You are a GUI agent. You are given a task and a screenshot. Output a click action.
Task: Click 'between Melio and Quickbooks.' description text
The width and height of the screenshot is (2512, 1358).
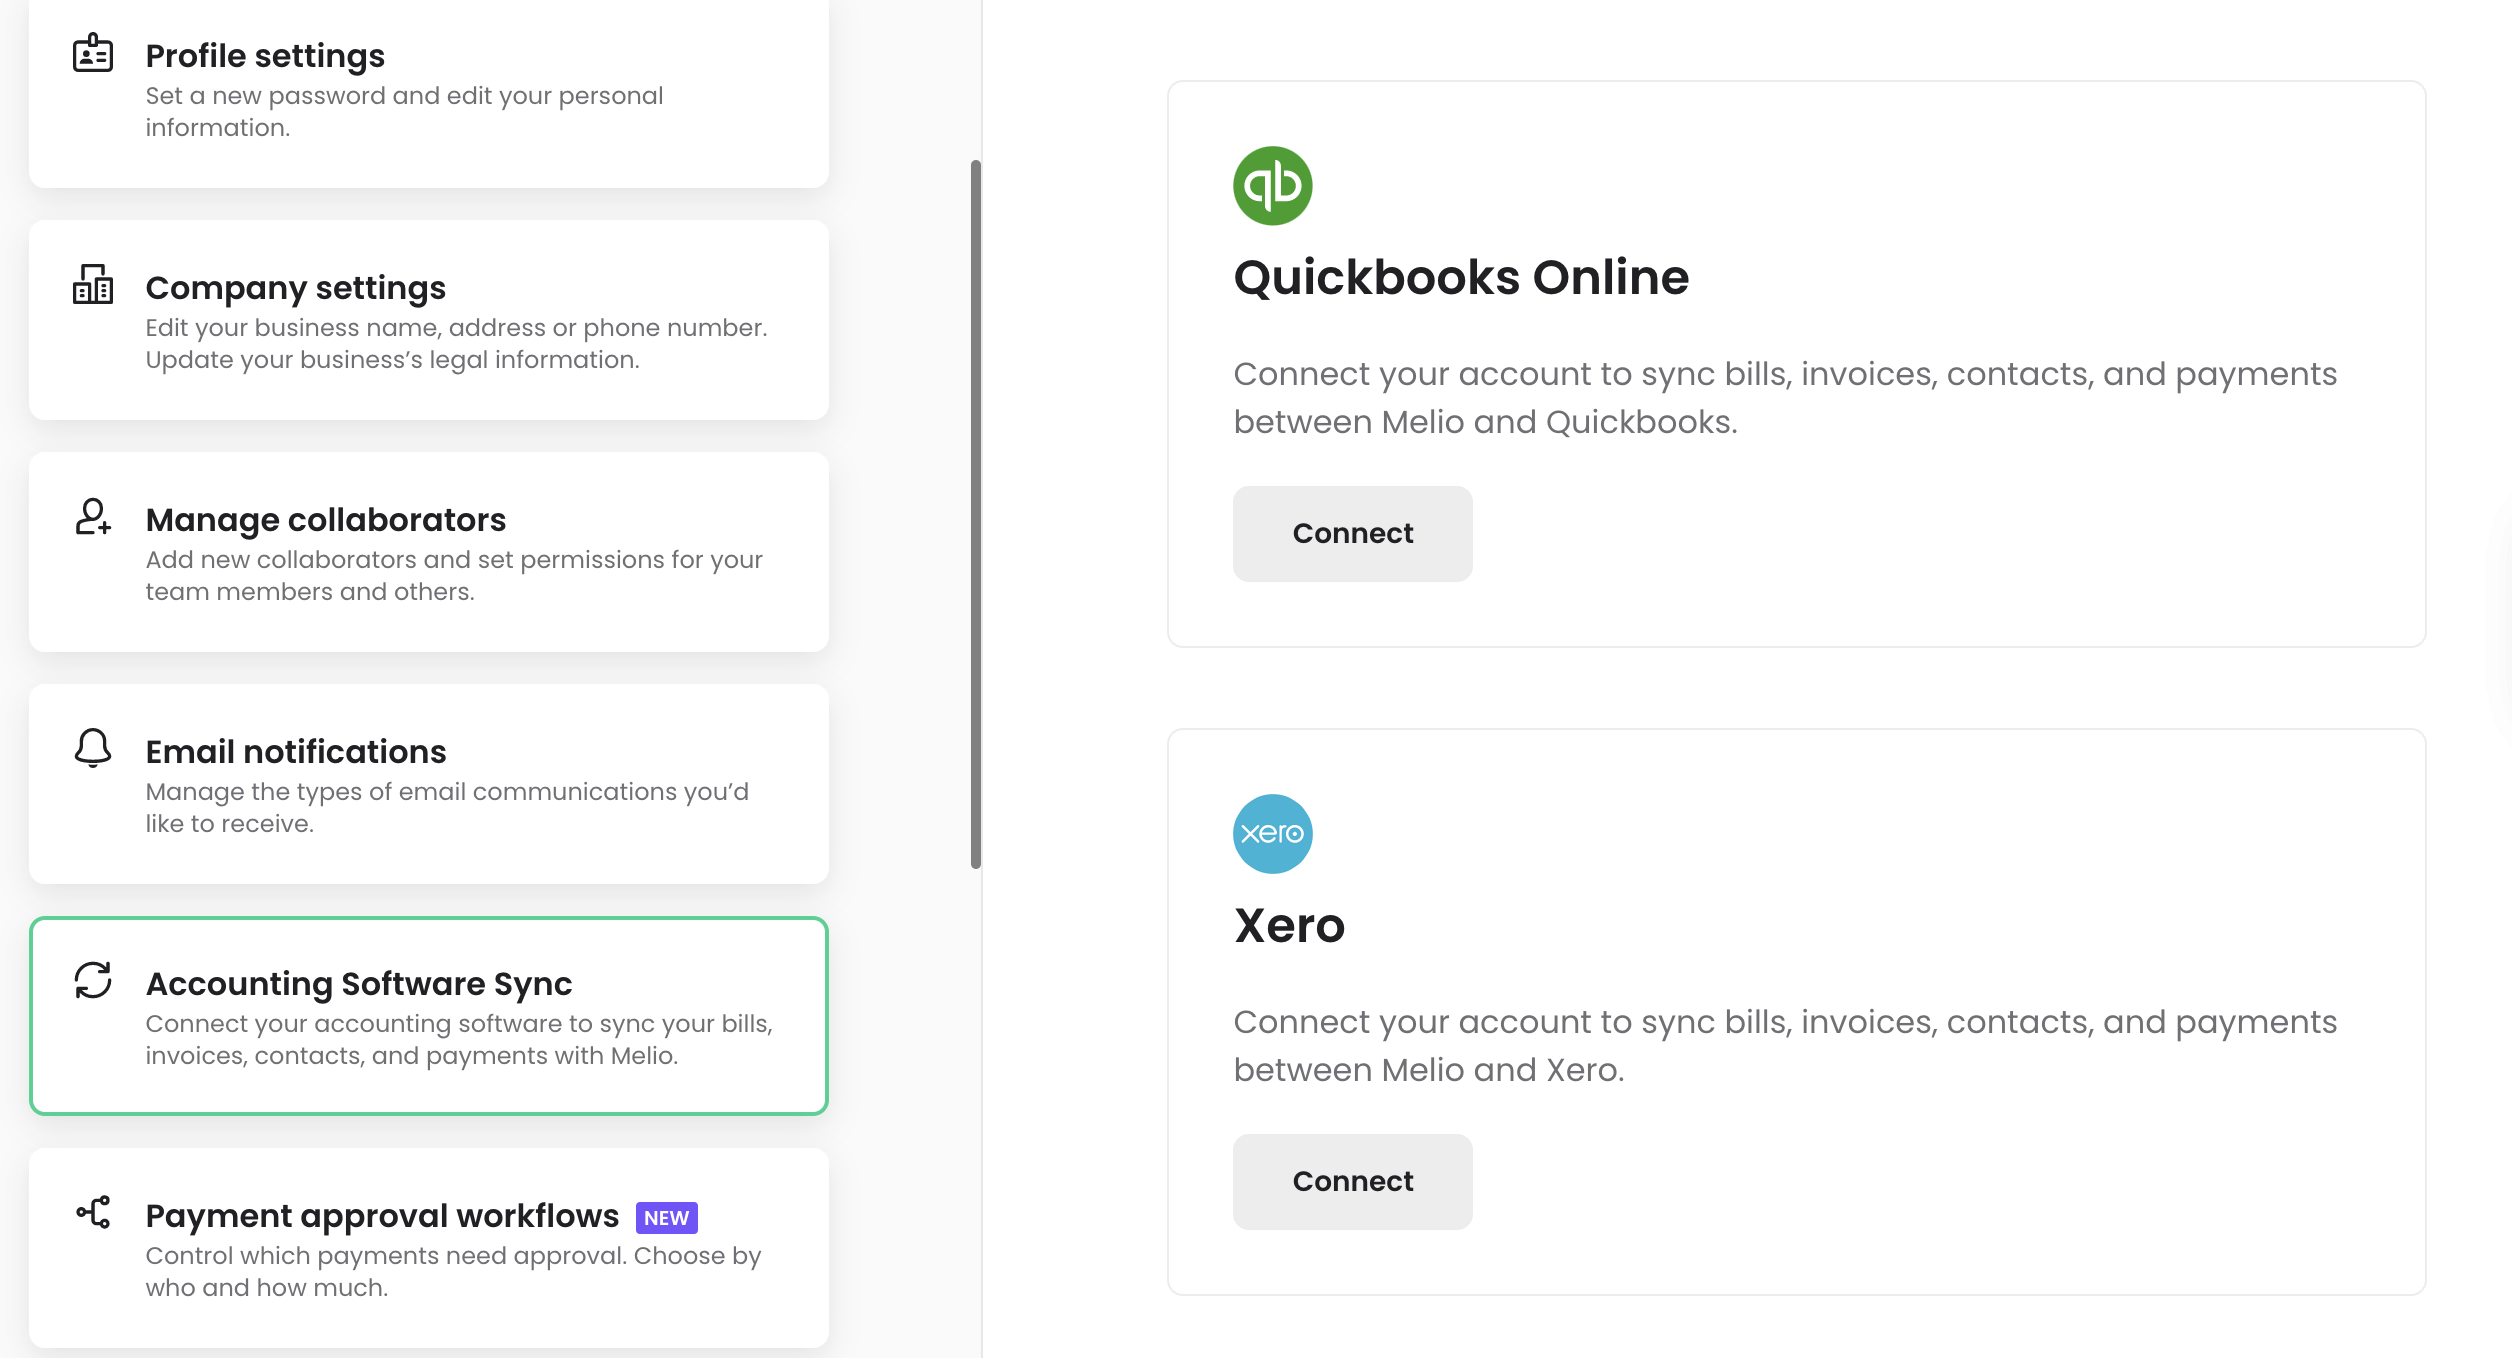pos(1485,422)
